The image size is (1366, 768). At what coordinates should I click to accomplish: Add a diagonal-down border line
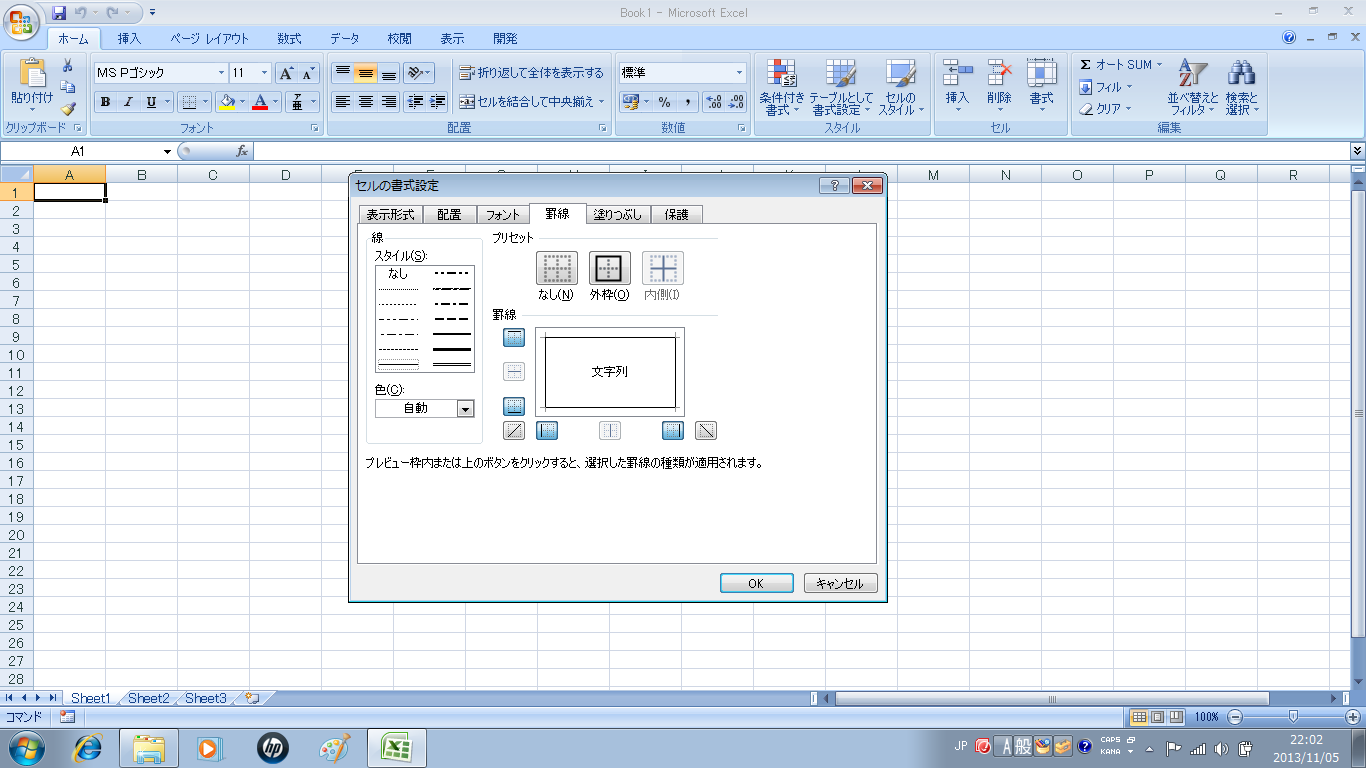click(706, 431)
